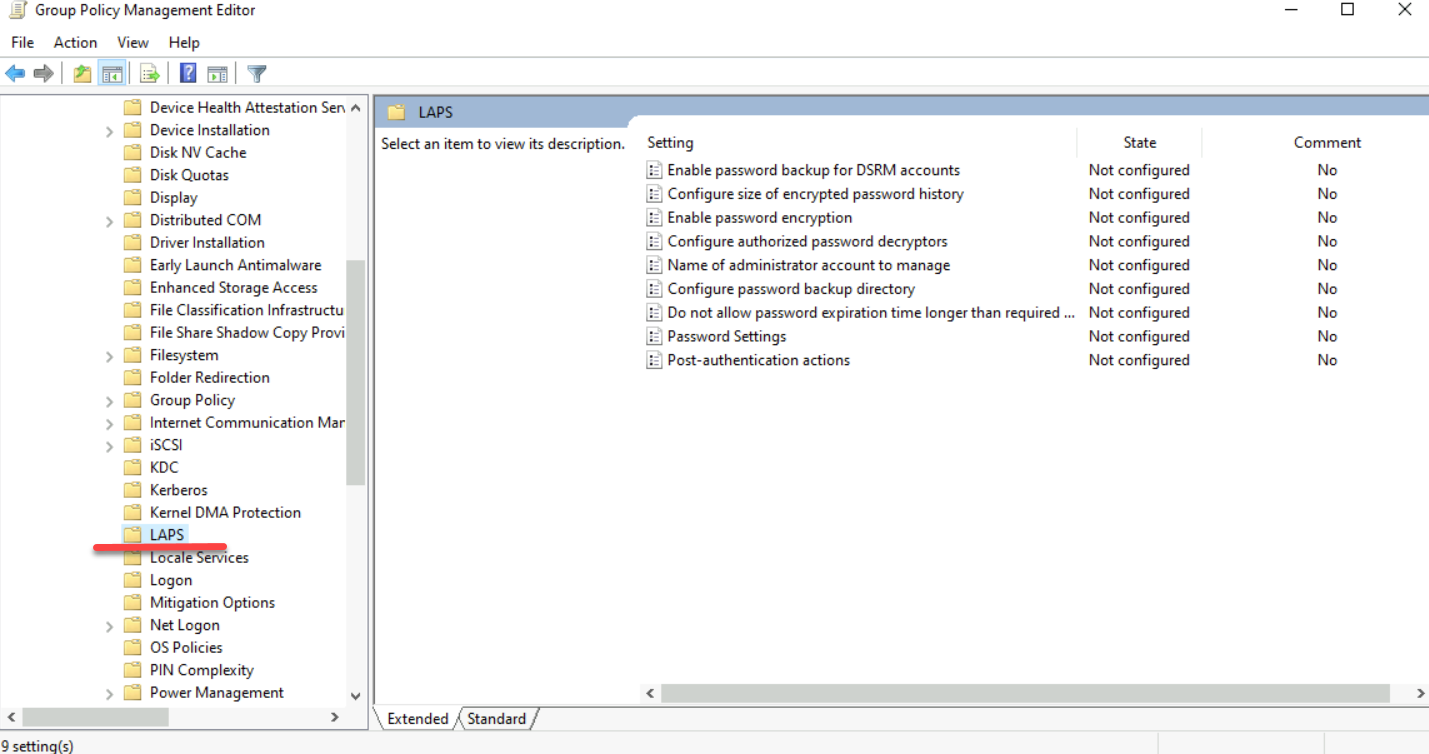Open Help via the question mark icon
This screenshot has width=1429, height=754.
coord(187,72)
